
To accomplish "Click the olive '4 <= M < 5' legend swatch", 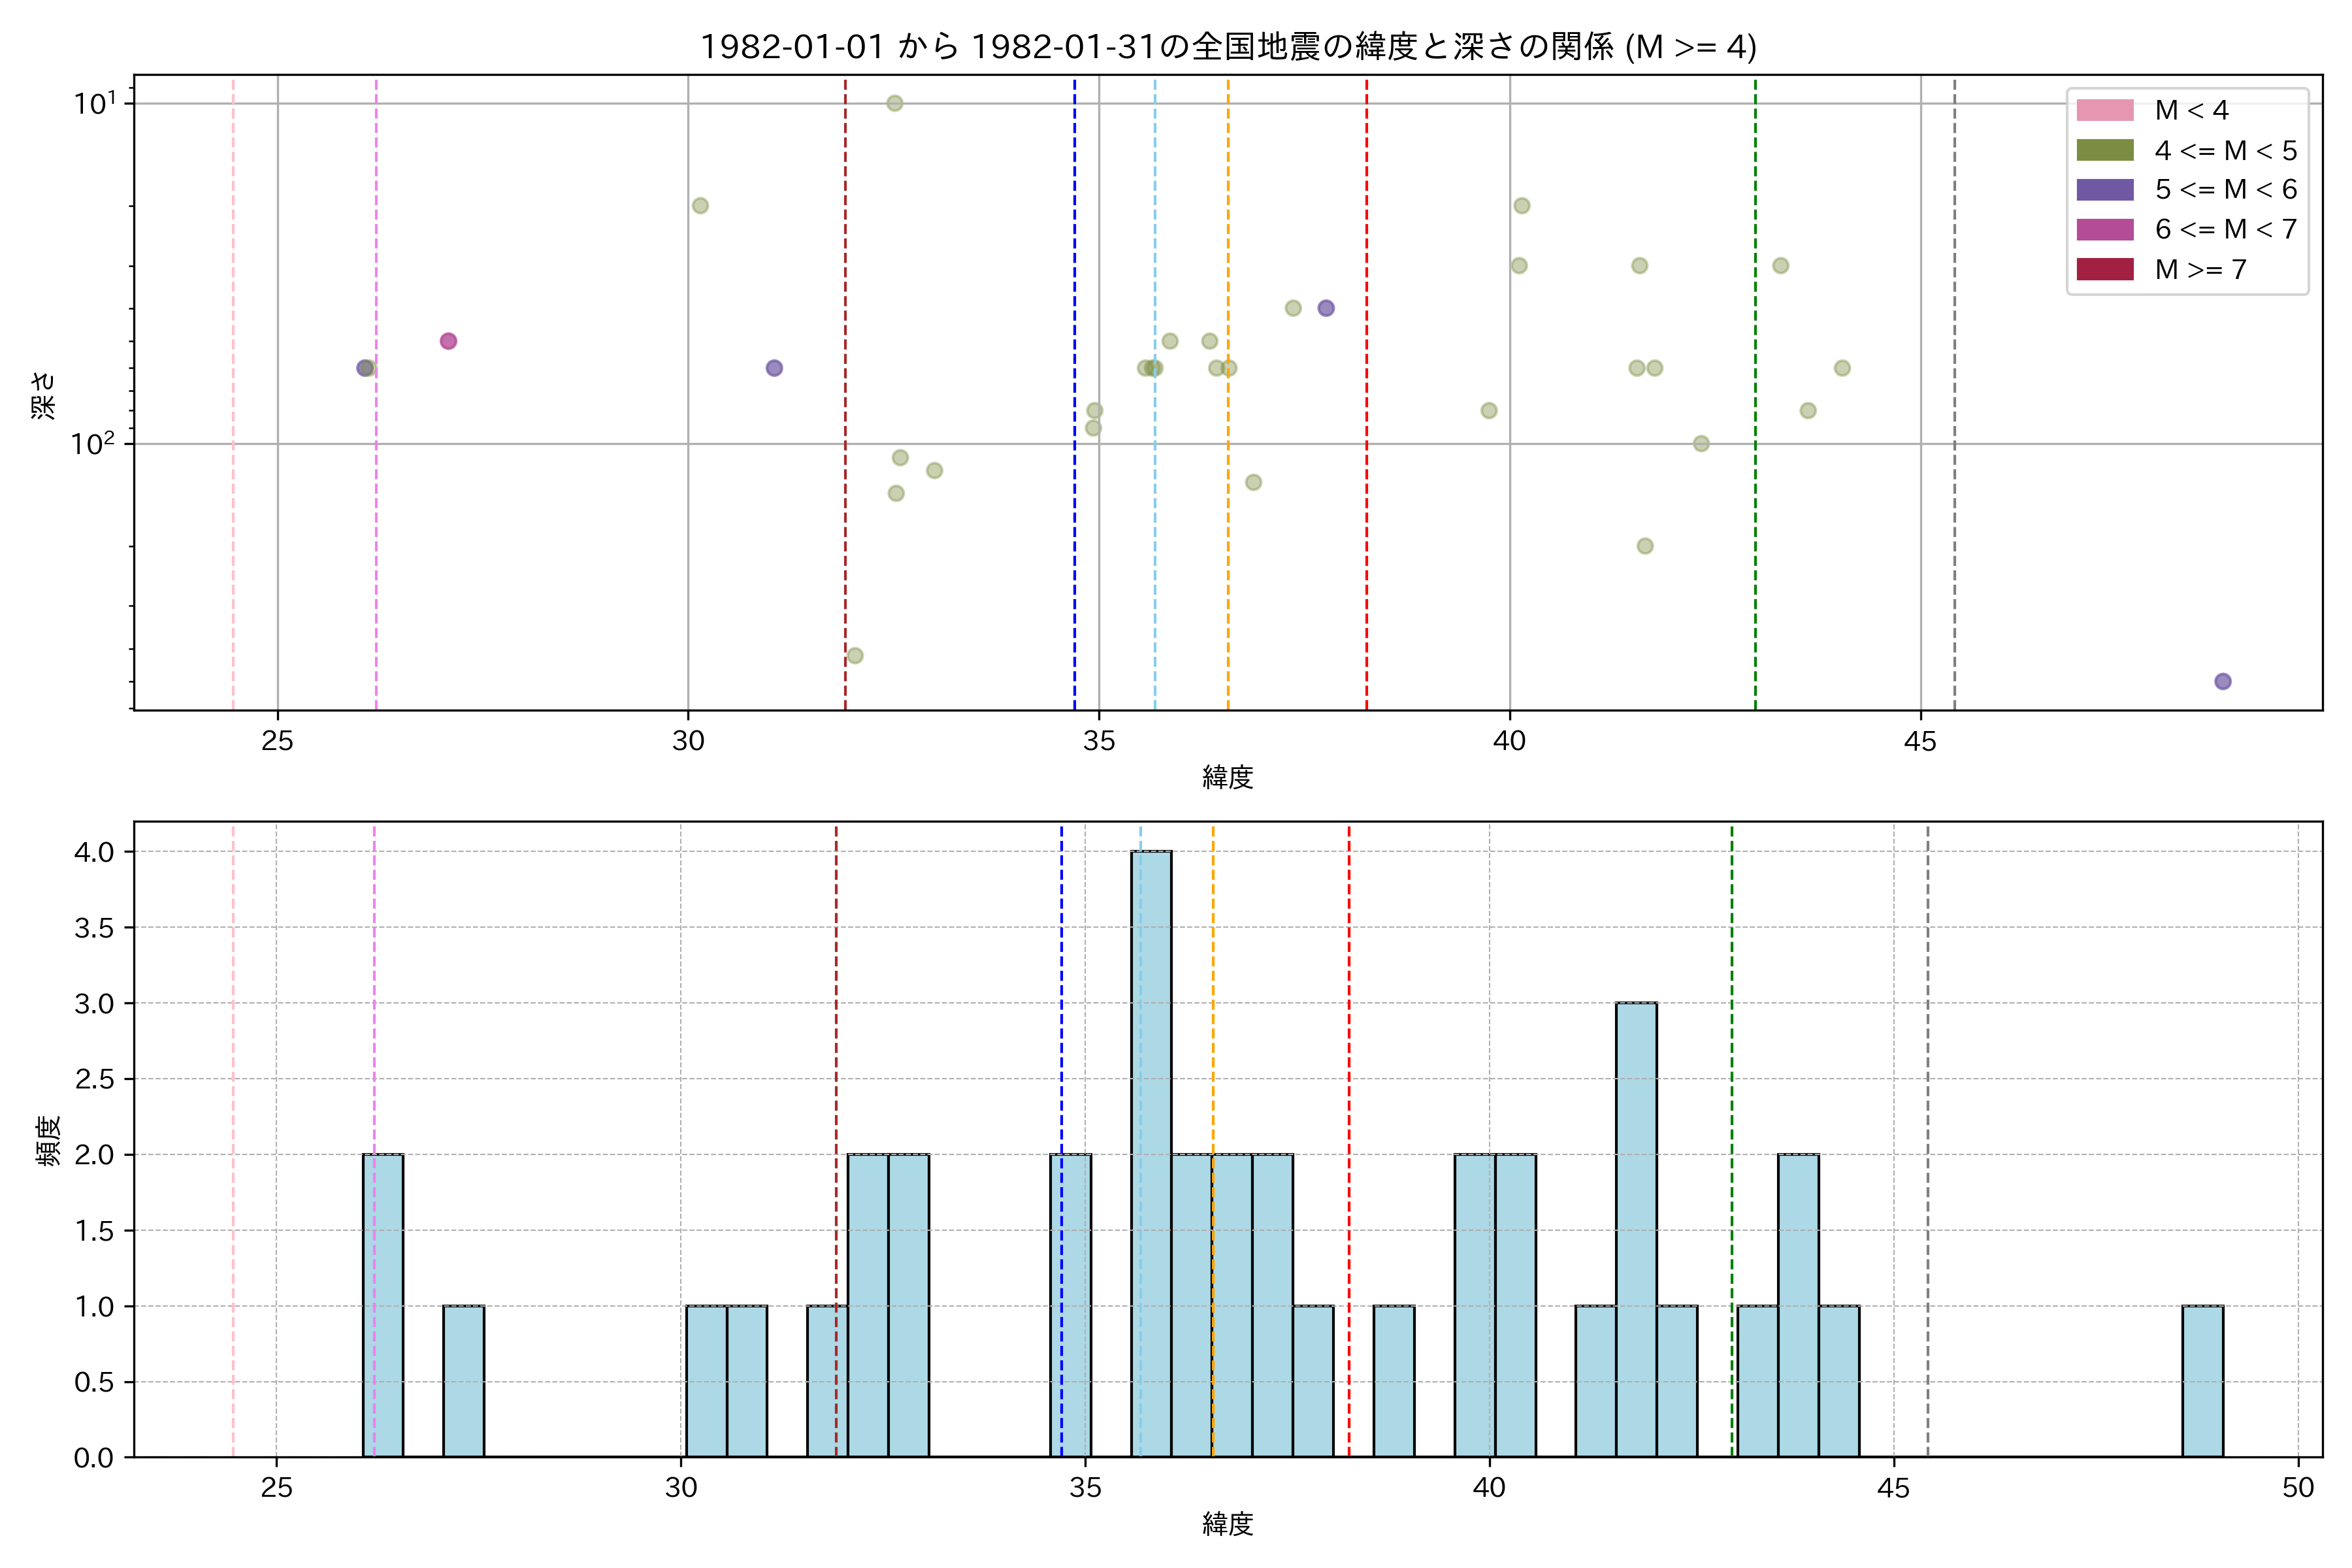I will (x=2104, y=150).
